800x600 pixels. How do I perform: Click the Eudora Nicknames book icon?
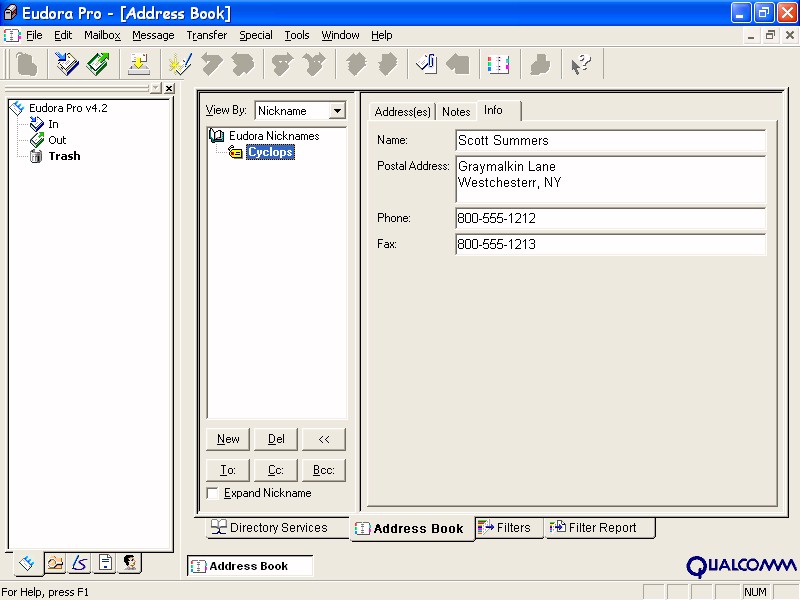pyautogui.click(x=217, y=136)
